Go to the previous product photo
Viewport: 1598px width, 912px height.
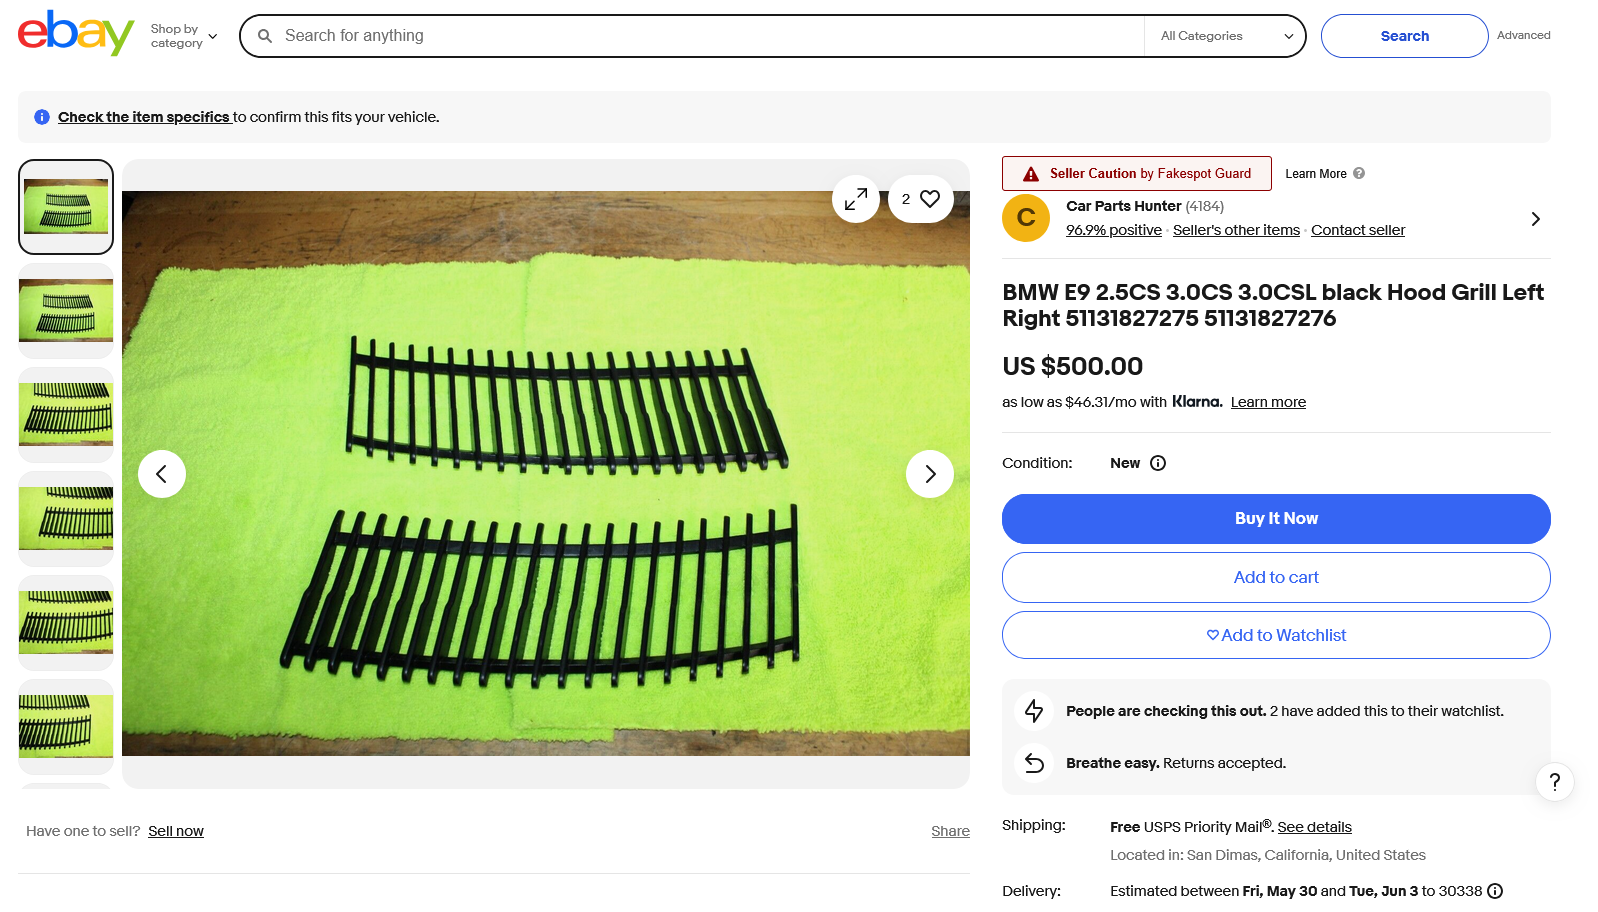162,474
